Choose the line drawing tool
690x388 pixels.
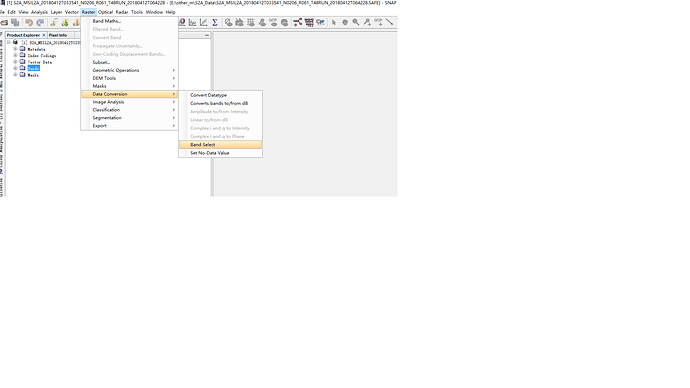click(389, 22)
